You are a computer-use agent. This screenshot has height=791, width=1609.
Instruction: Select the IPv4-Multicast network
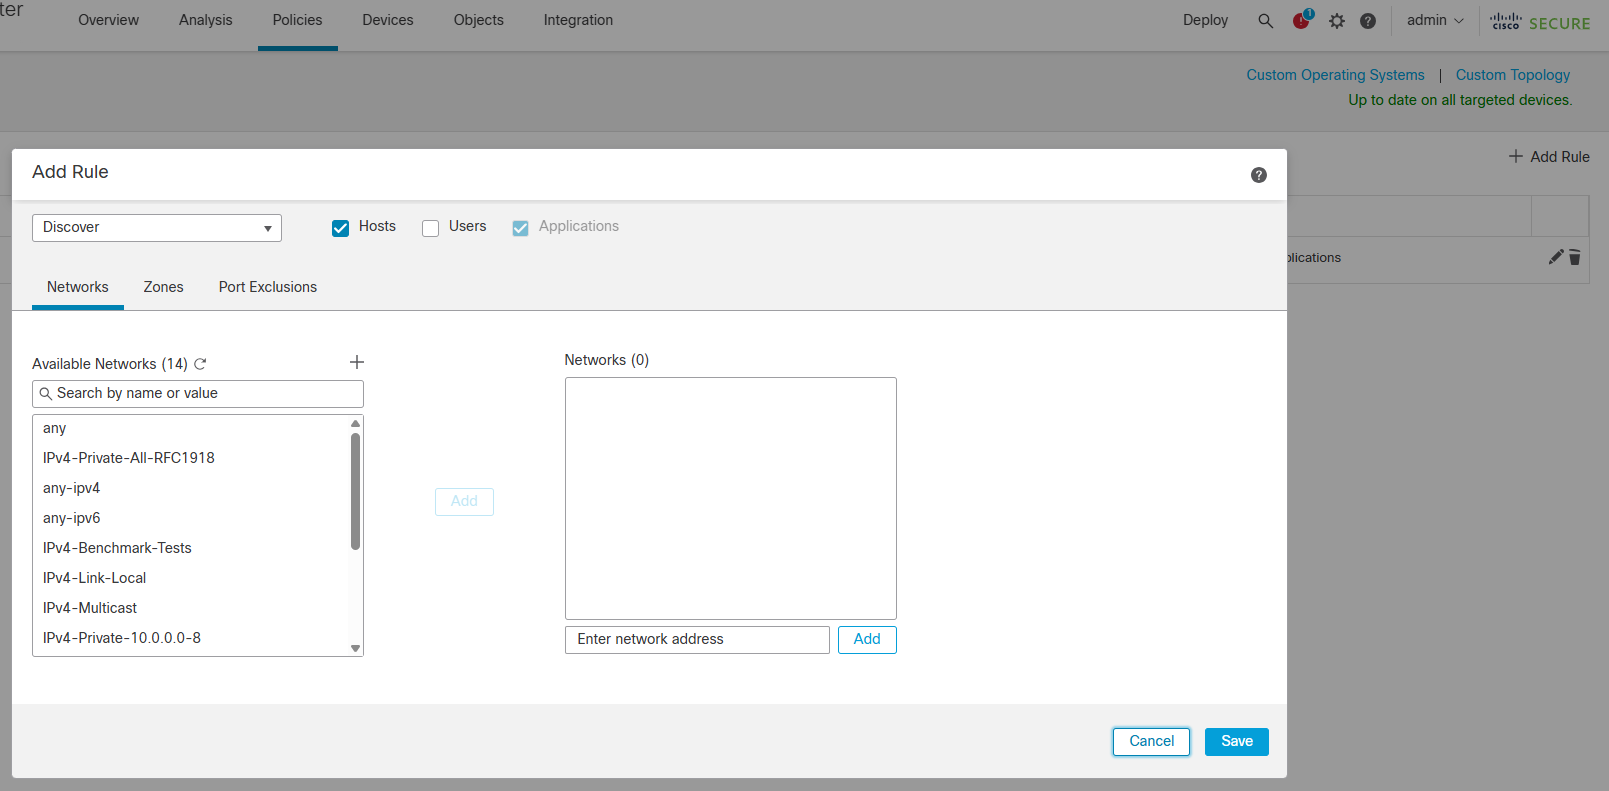point(191,608)
